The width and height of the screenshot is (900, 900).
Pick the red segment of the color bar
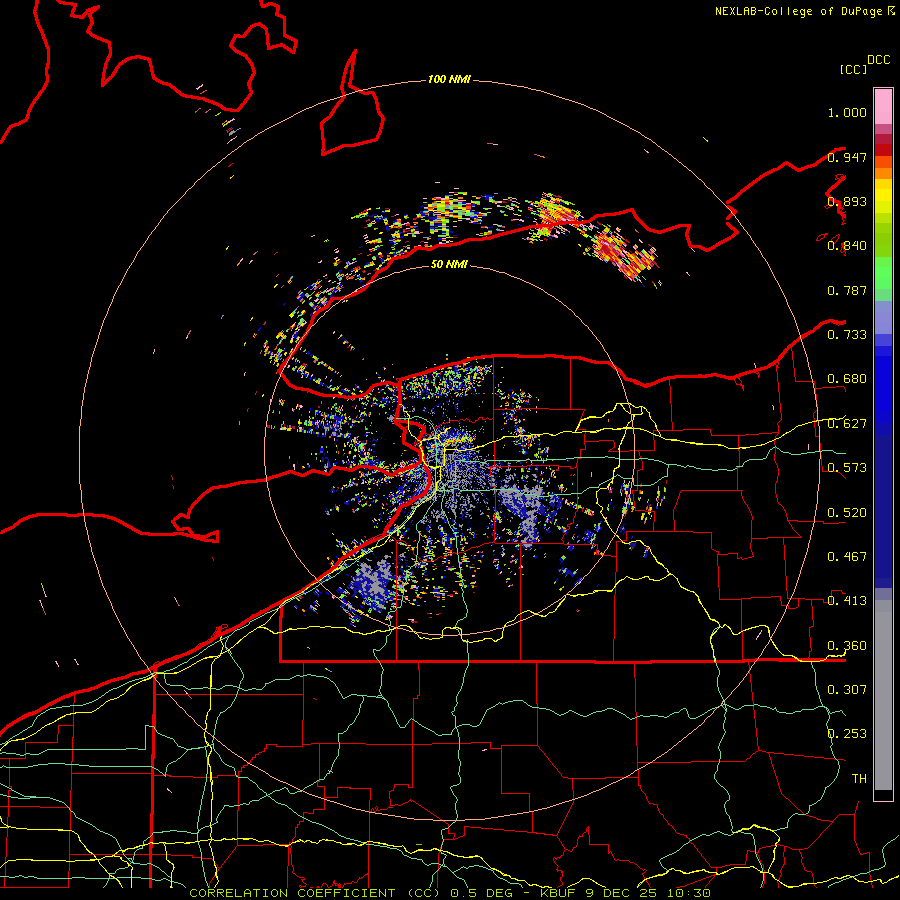coord(883,150)
